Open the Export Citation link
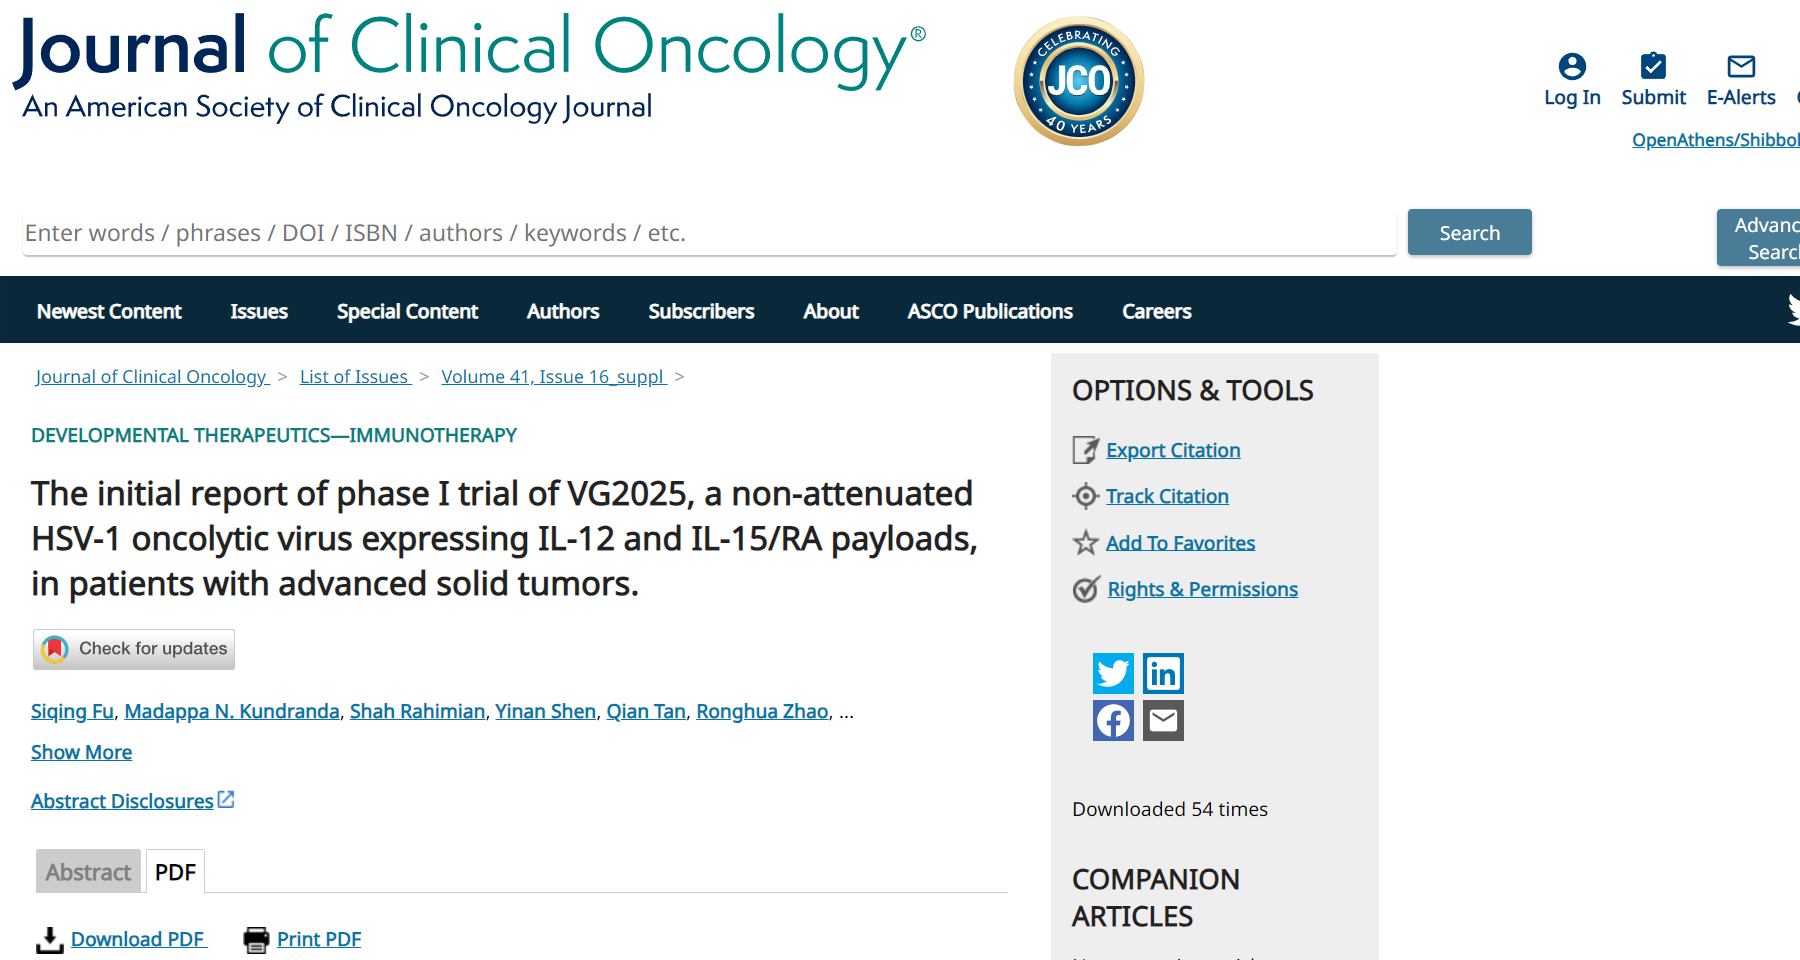Image resolution: width=1800 pixels, height=960 pixels. pyautogui.click(x=1172, y=450)
